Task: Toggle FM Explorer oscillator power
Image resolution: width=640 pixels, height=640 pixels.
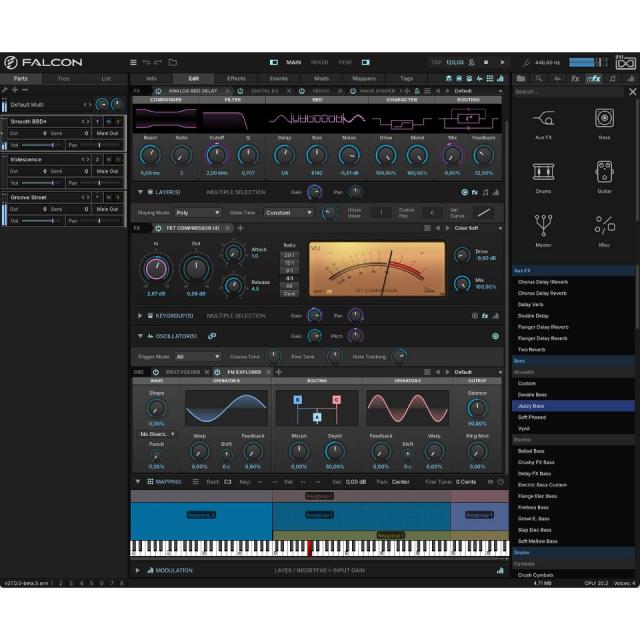Action: point(218,372)
